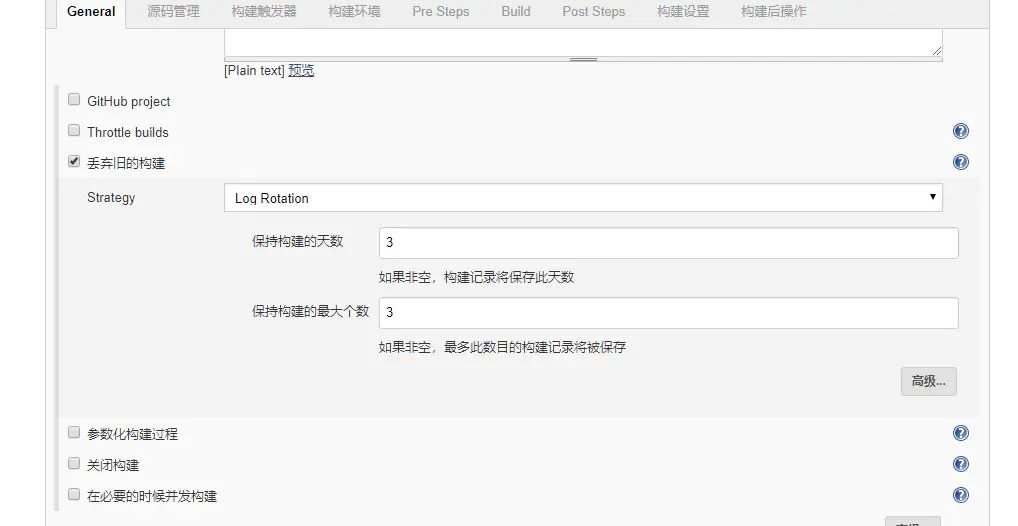1018x526 pixels.
Task: Switch to the General tab
Action: point(91,12)
